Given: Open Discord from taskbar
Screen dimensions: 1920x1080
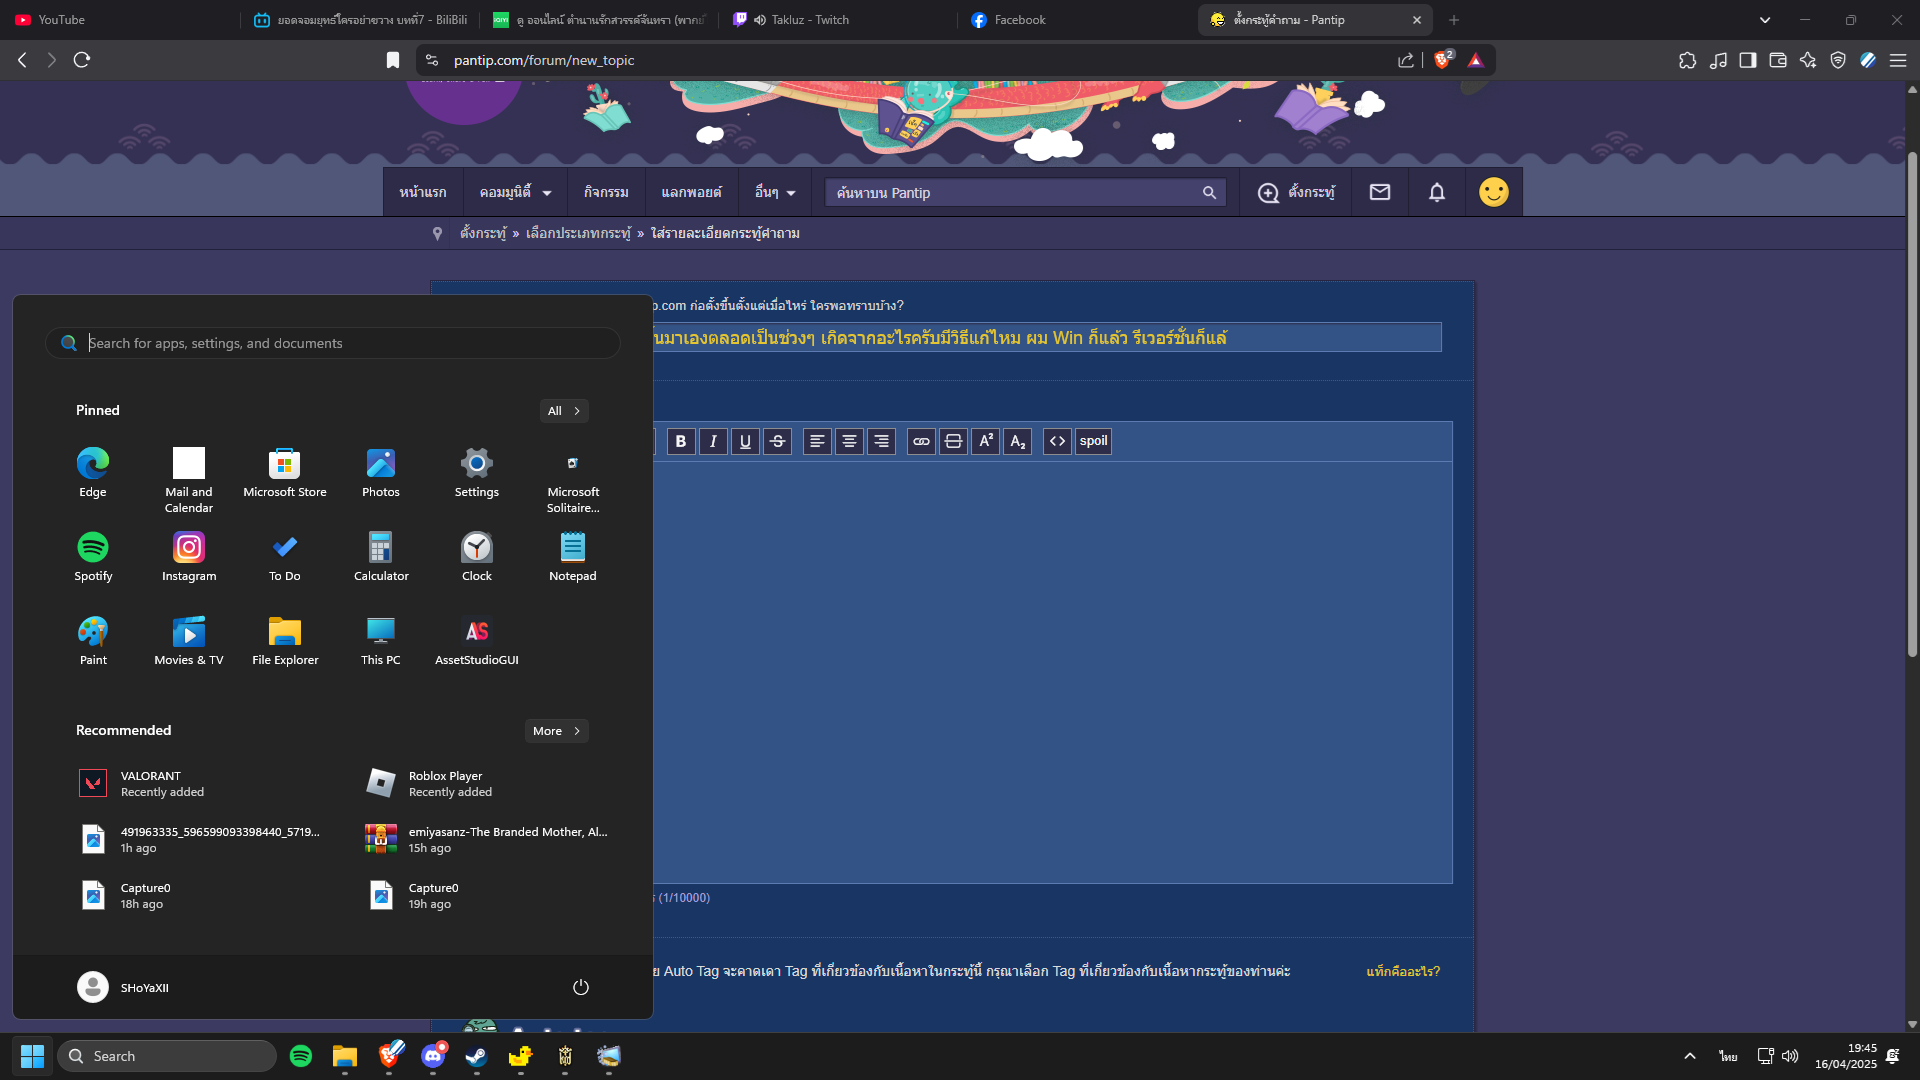Looking at the screenshot, I should [x=433, y=1056].
